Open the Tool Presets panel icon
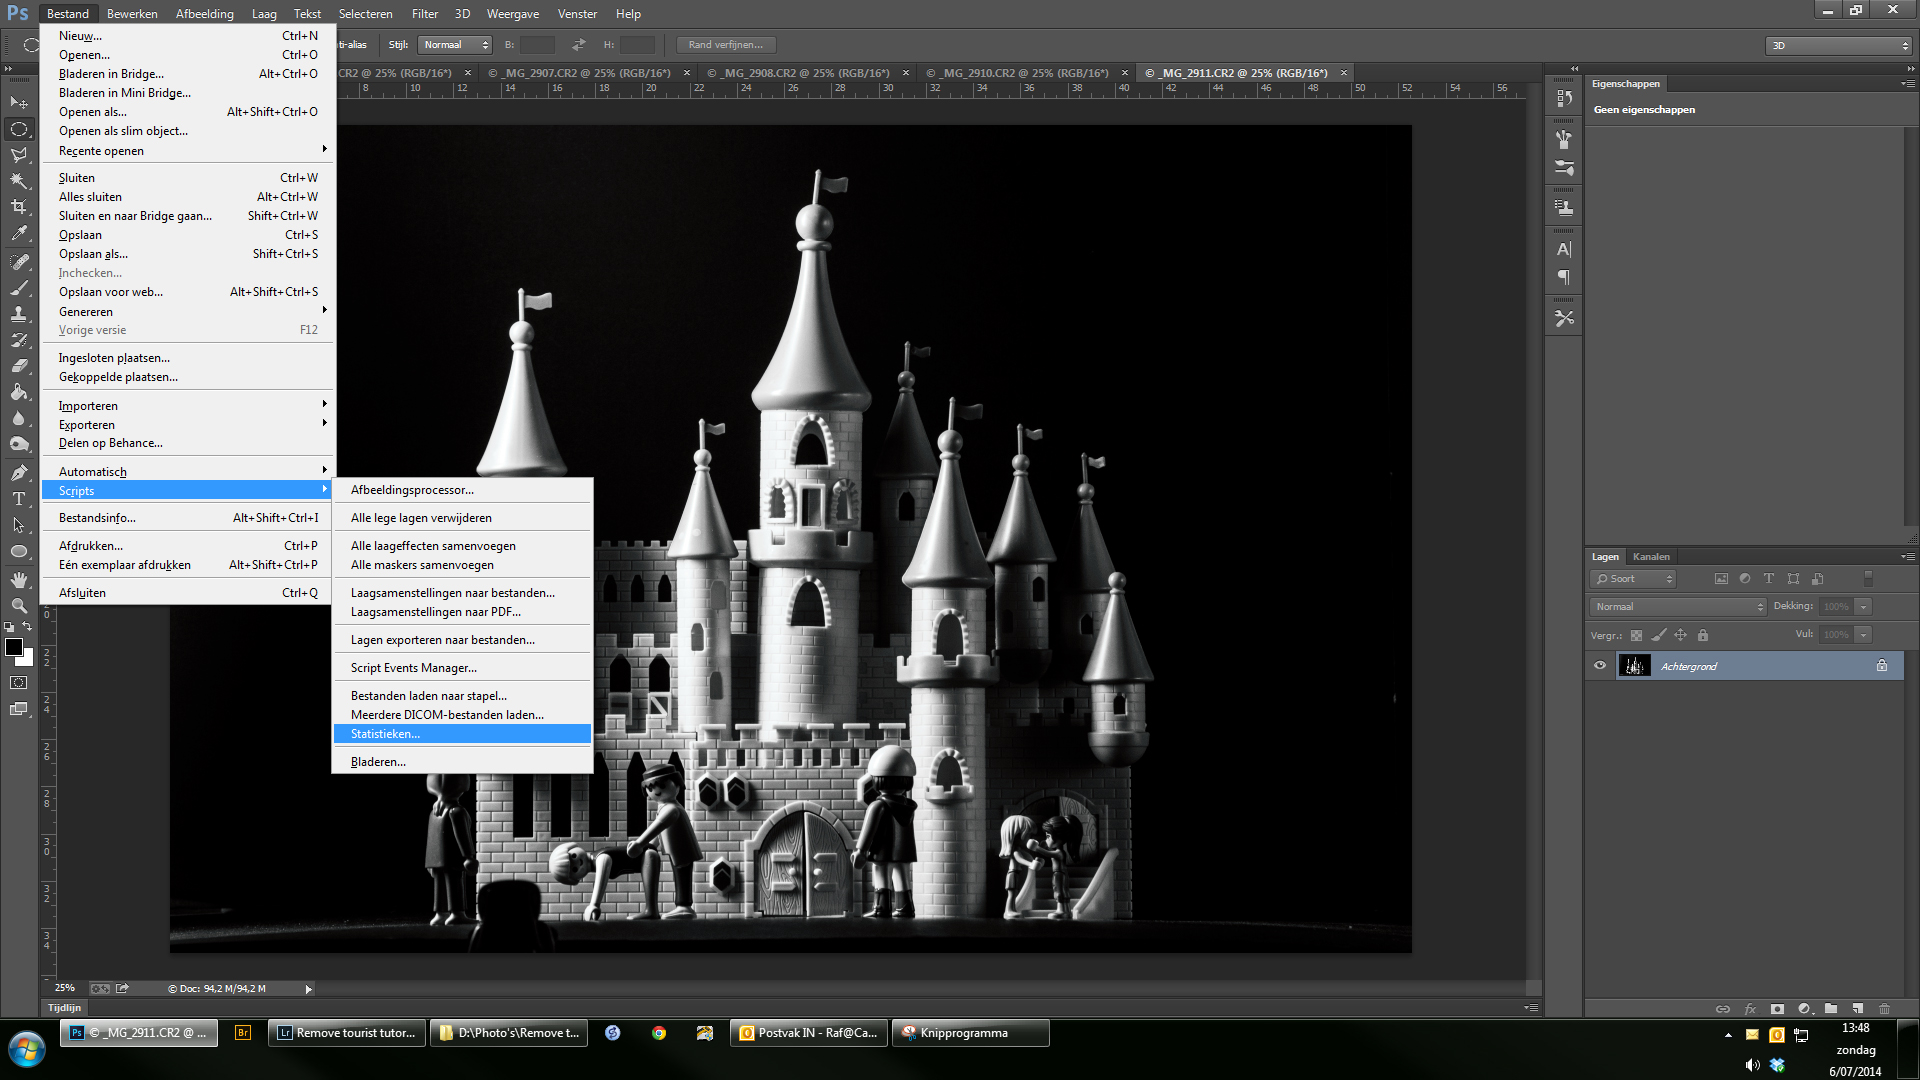Screen dimensions: 1920x1080 click(x=1564, y=318)
